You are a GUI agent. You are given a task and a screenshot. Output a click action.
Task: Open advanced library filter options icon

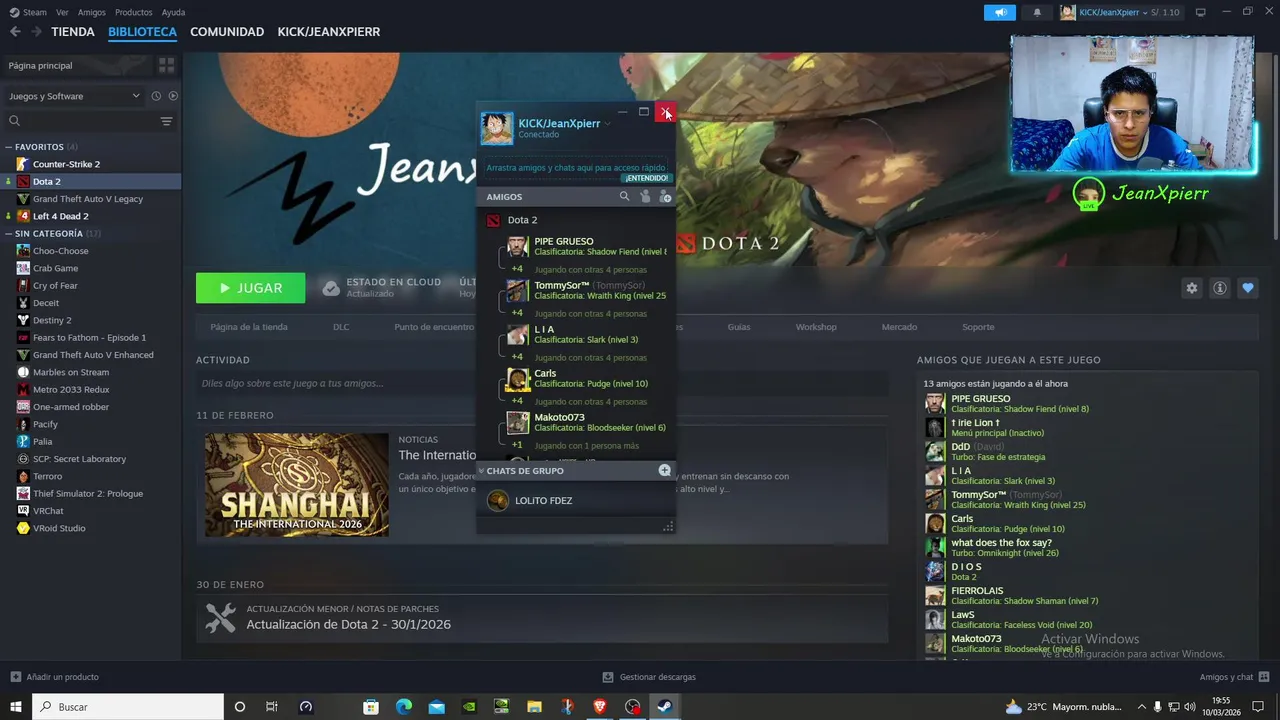tap(166, 121)
